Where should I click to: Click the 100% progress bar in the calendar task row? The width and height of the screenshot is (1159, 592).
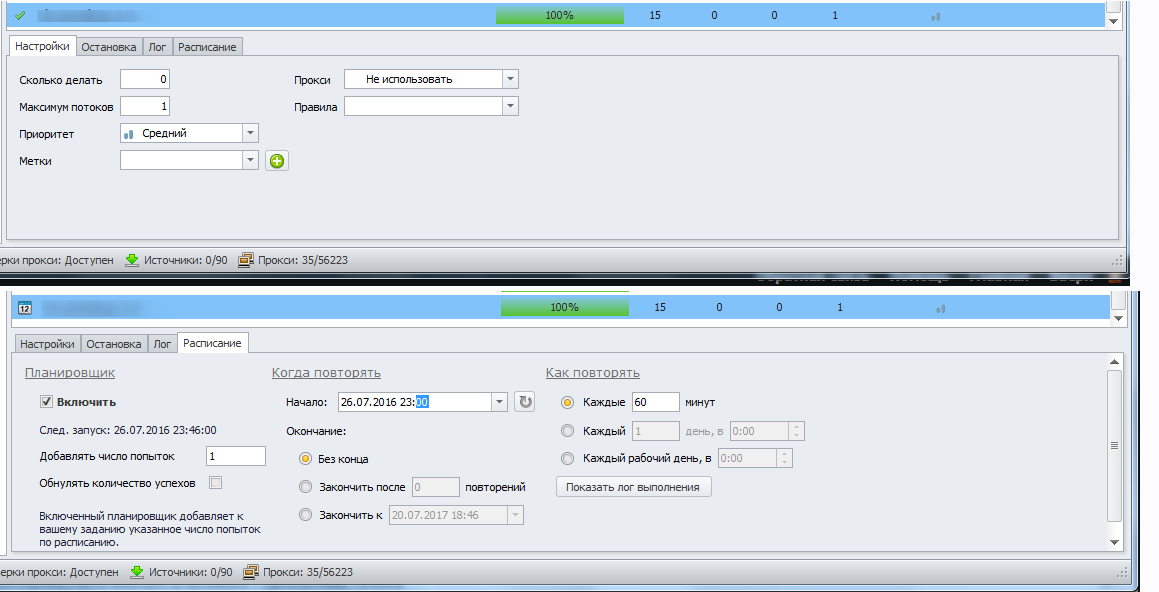[x=565, y=307]
